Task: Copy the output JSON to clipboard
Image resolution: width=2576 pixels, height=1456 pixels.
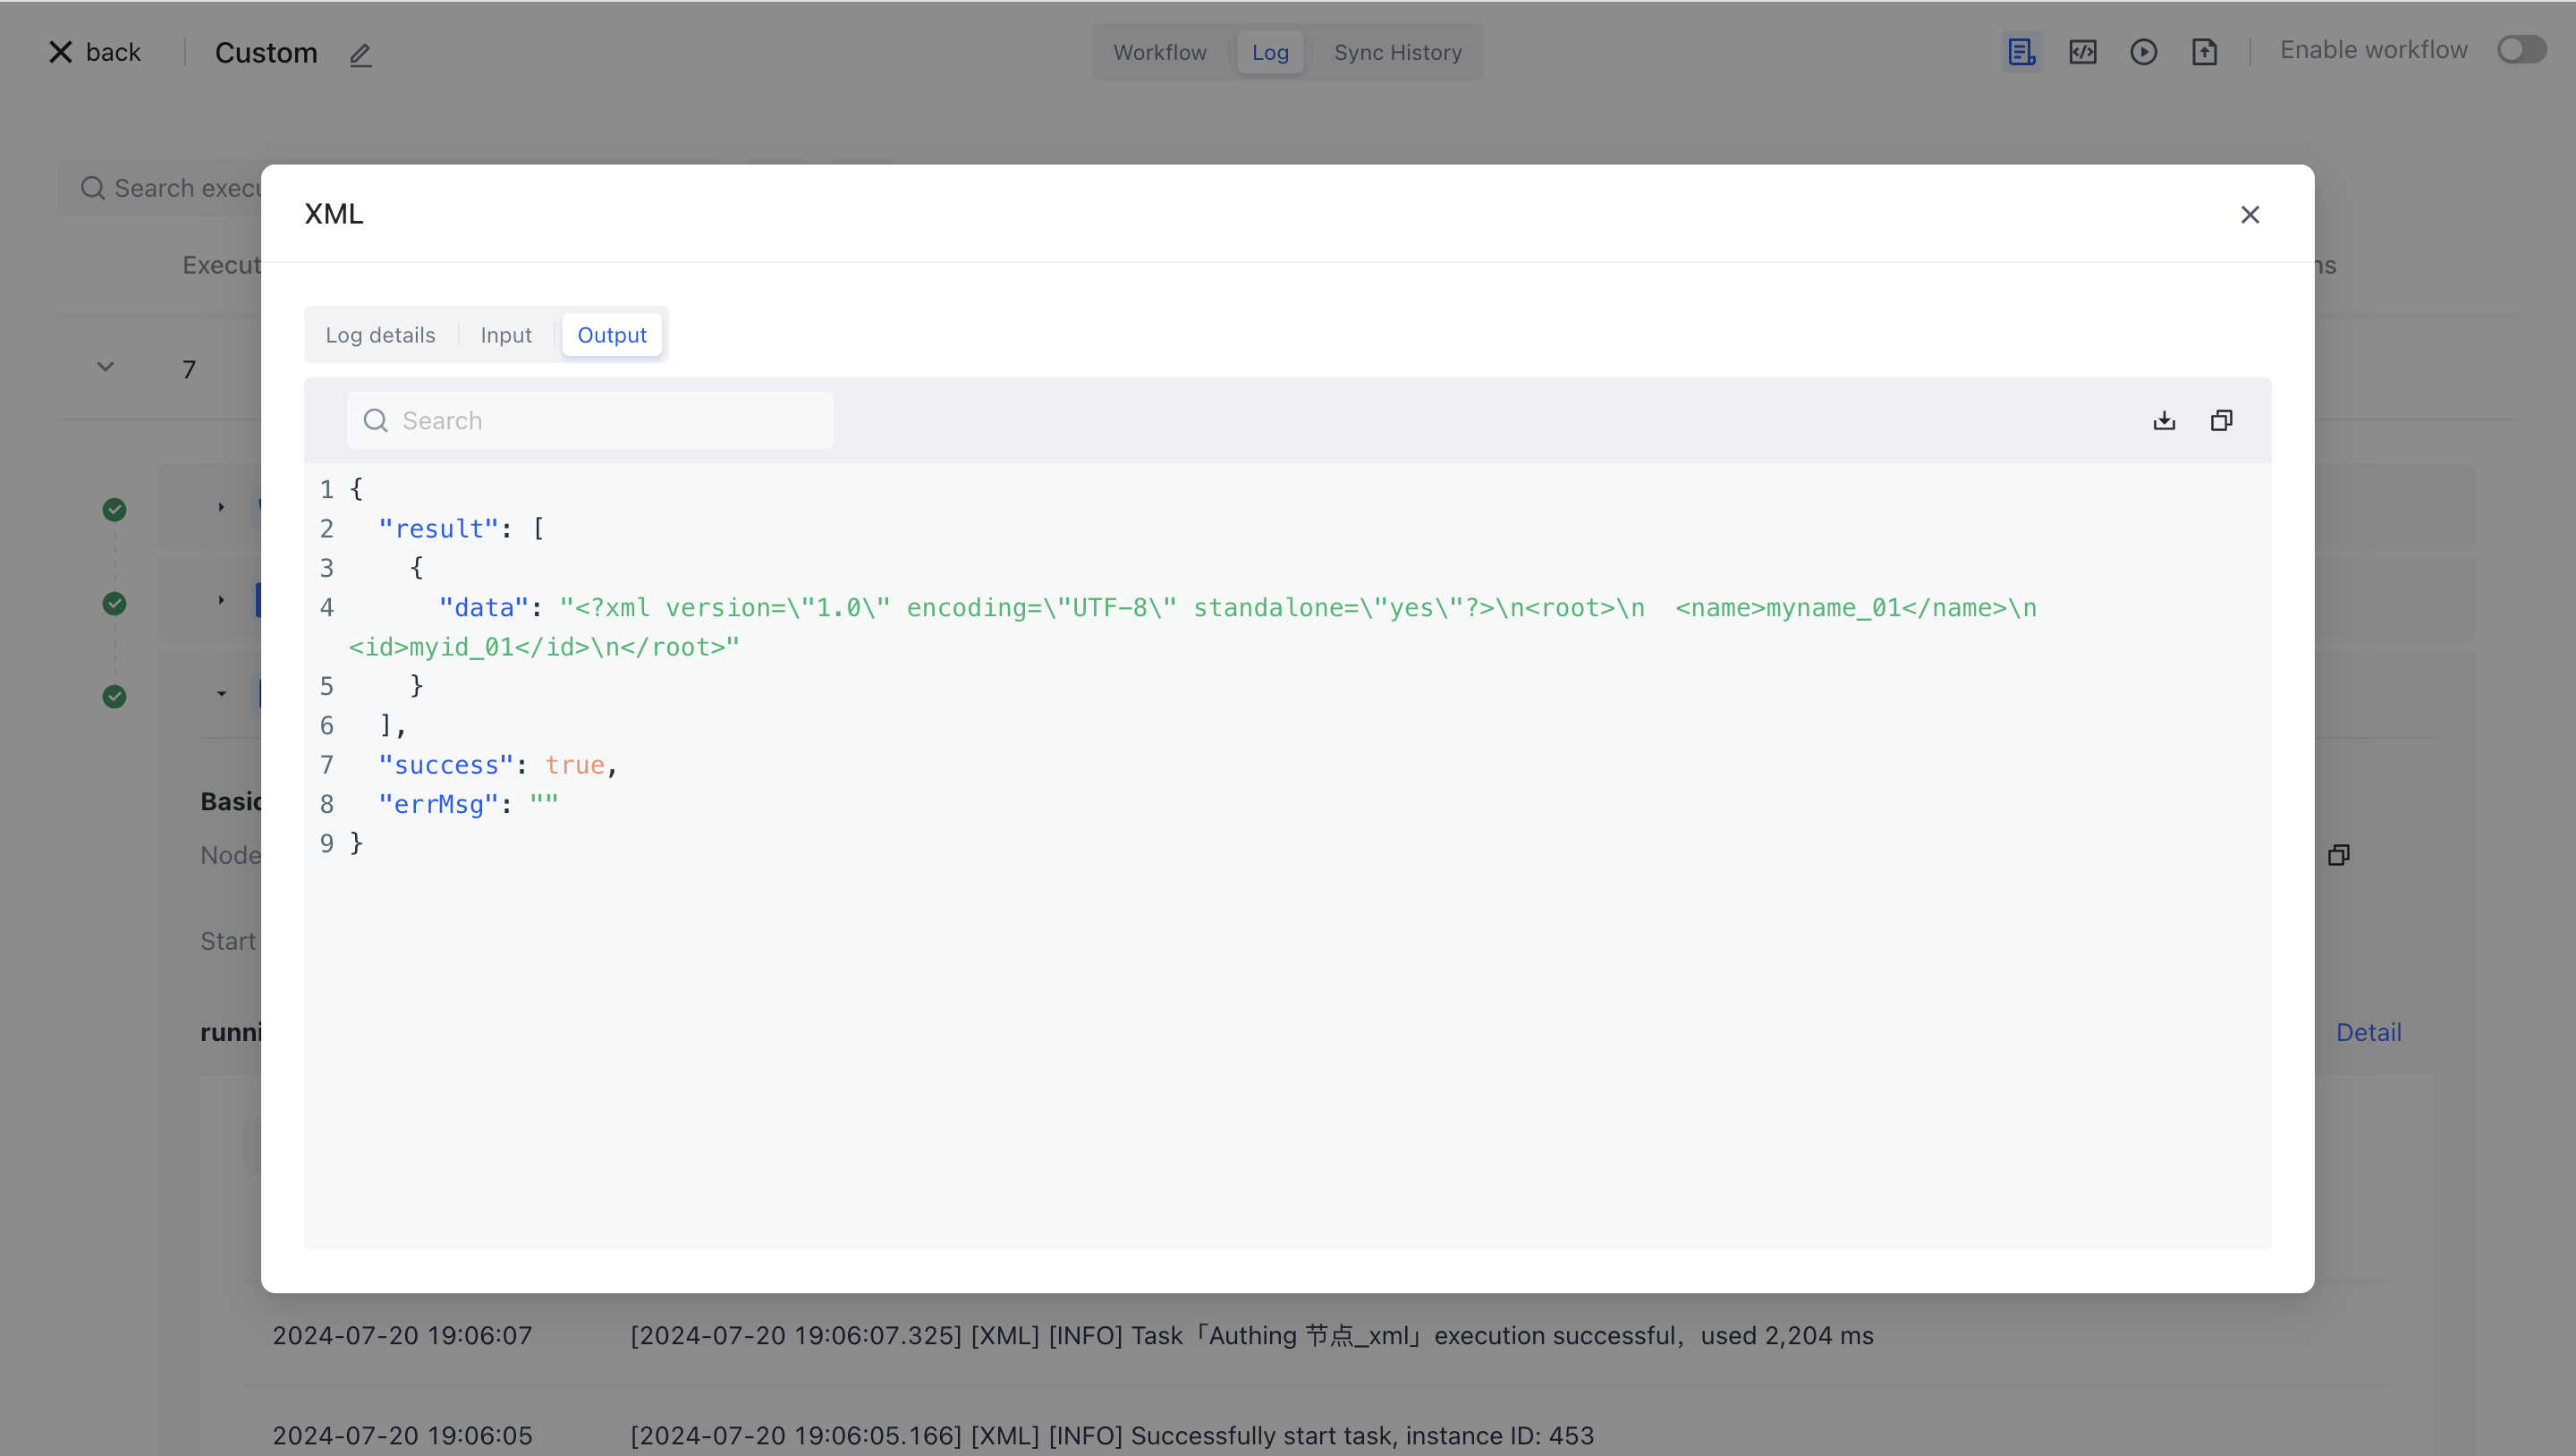Action: coord(2221,420)
